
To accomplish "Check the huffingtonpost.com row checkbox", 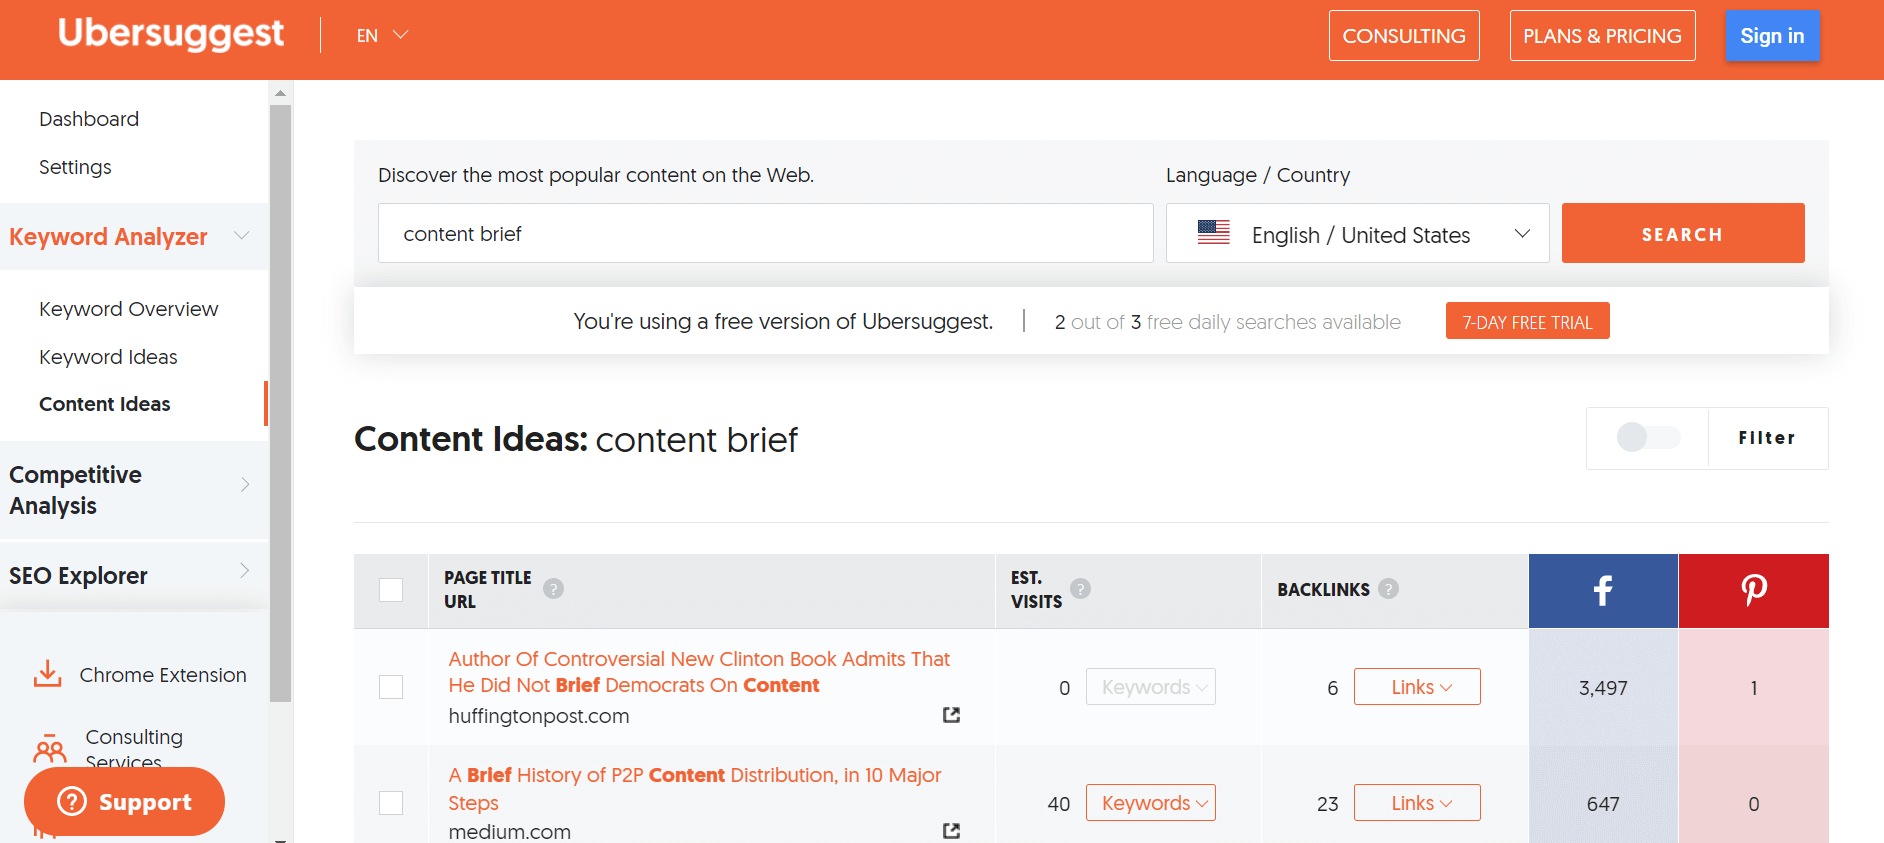I will [391, 687].
